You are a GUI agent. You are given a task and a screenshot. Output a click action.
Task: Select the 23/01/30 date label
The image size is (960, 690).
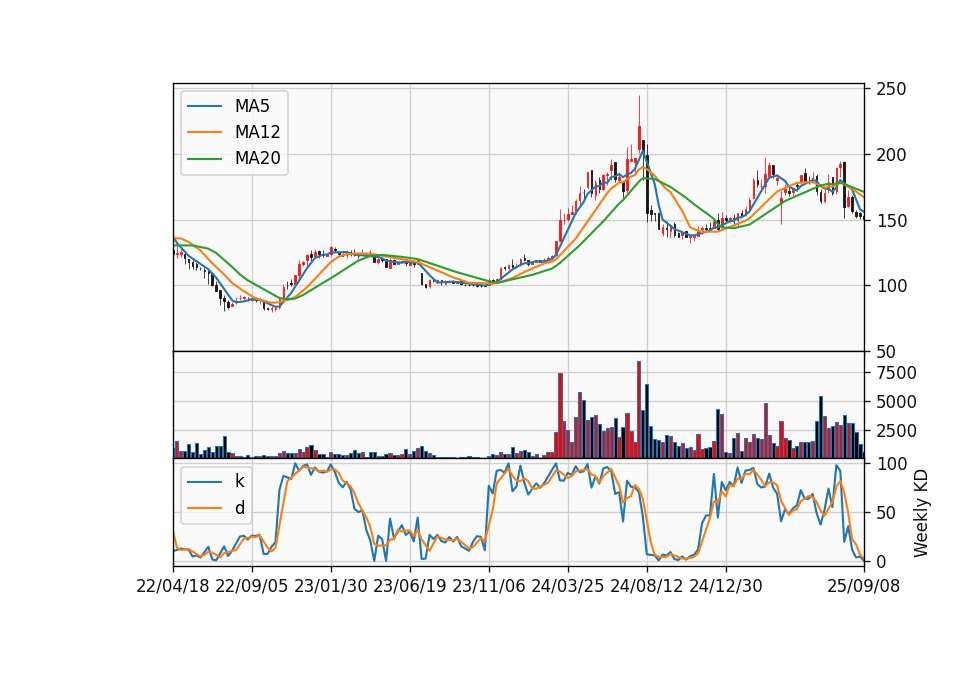click(331, 586)
